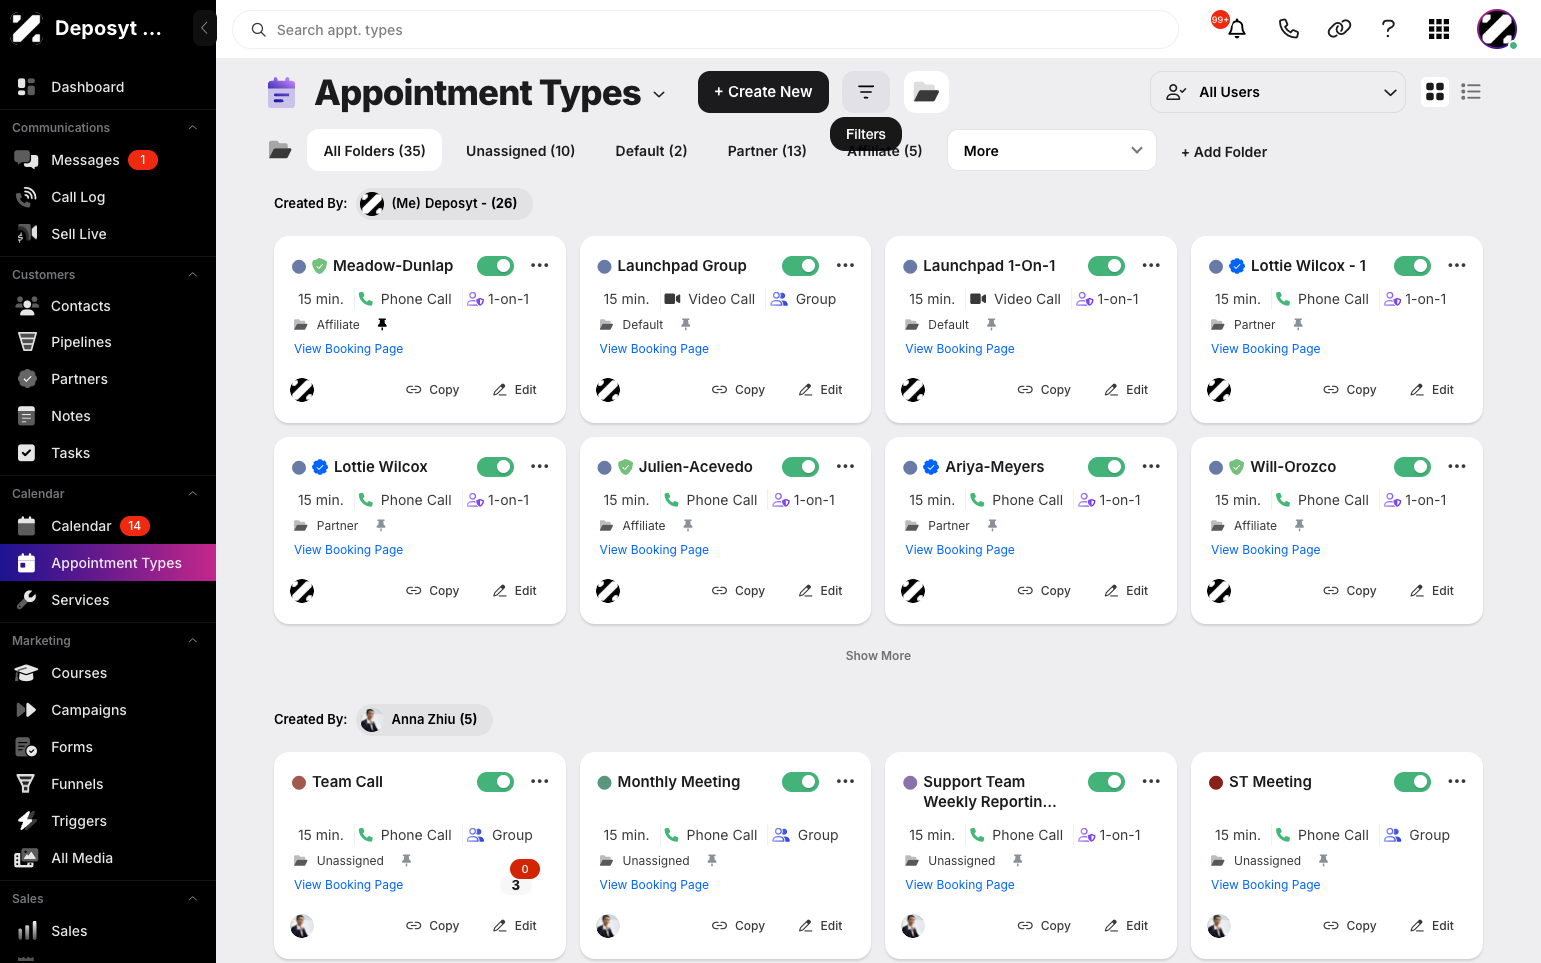Toggle Julien-Acevedo active switch
Viewport: 1541px width, 963px height.
800,467
